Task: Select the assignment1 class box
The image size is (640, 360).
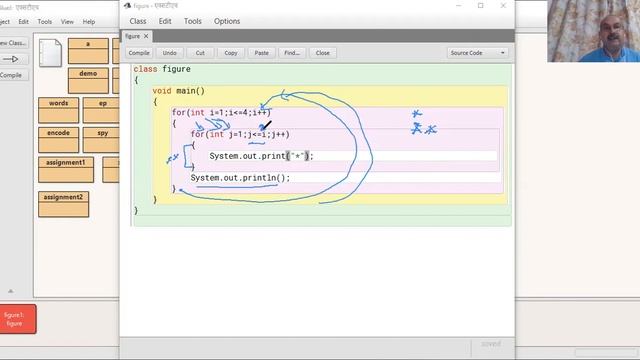Action: point(66,170)
